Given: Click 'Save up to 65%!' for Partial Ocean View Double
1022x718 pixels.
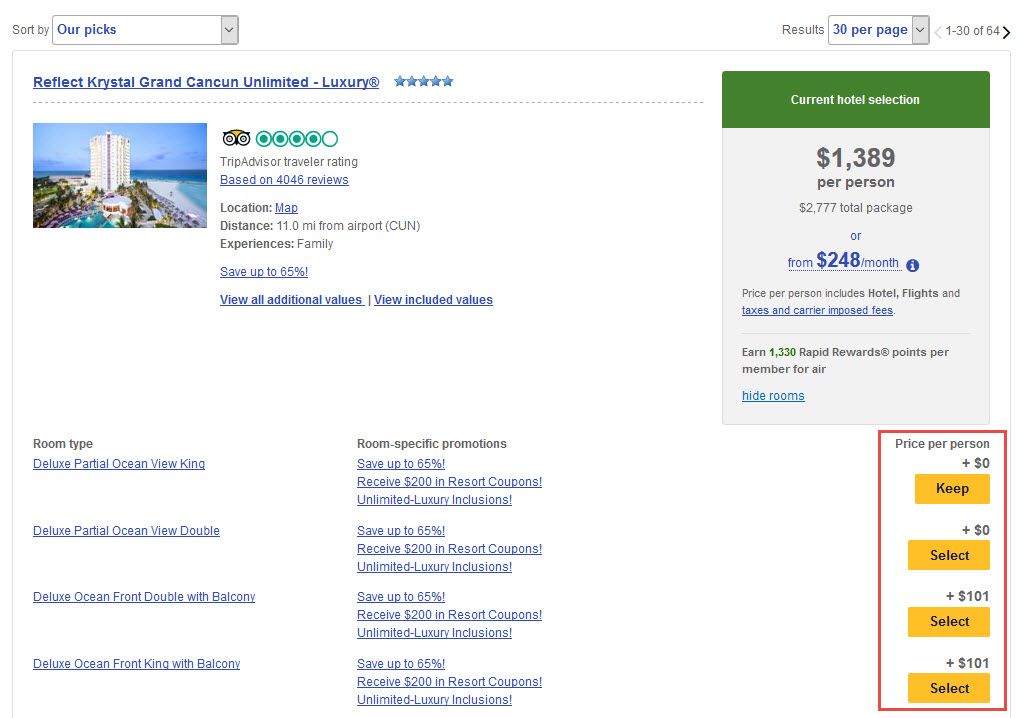Looking at the screenshot, I should tap(401, 531).
